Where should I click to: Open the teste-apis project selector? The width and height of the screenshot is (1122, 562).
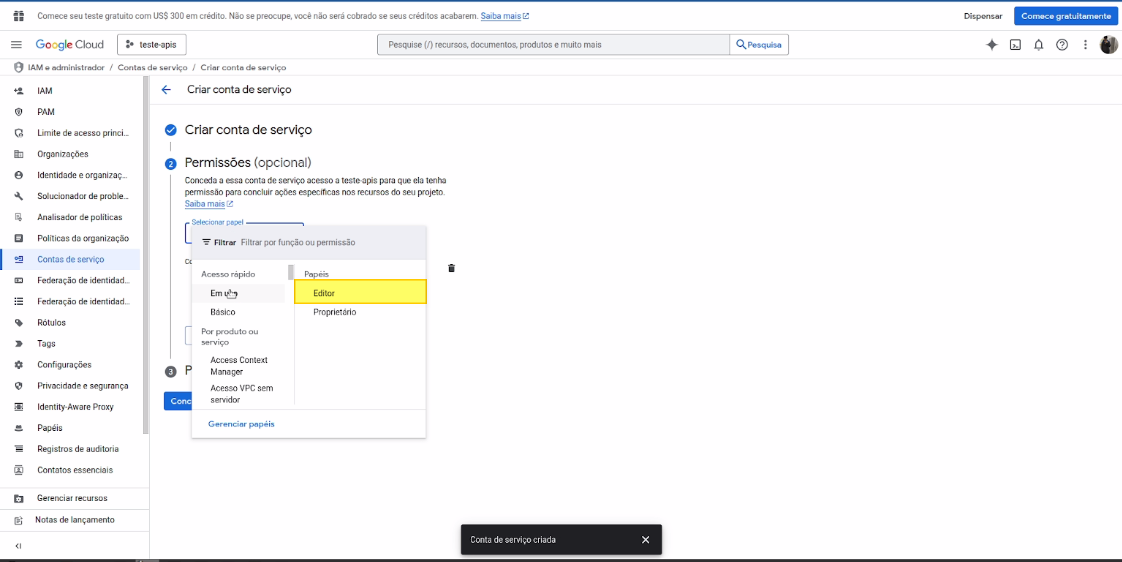(152, 44)
